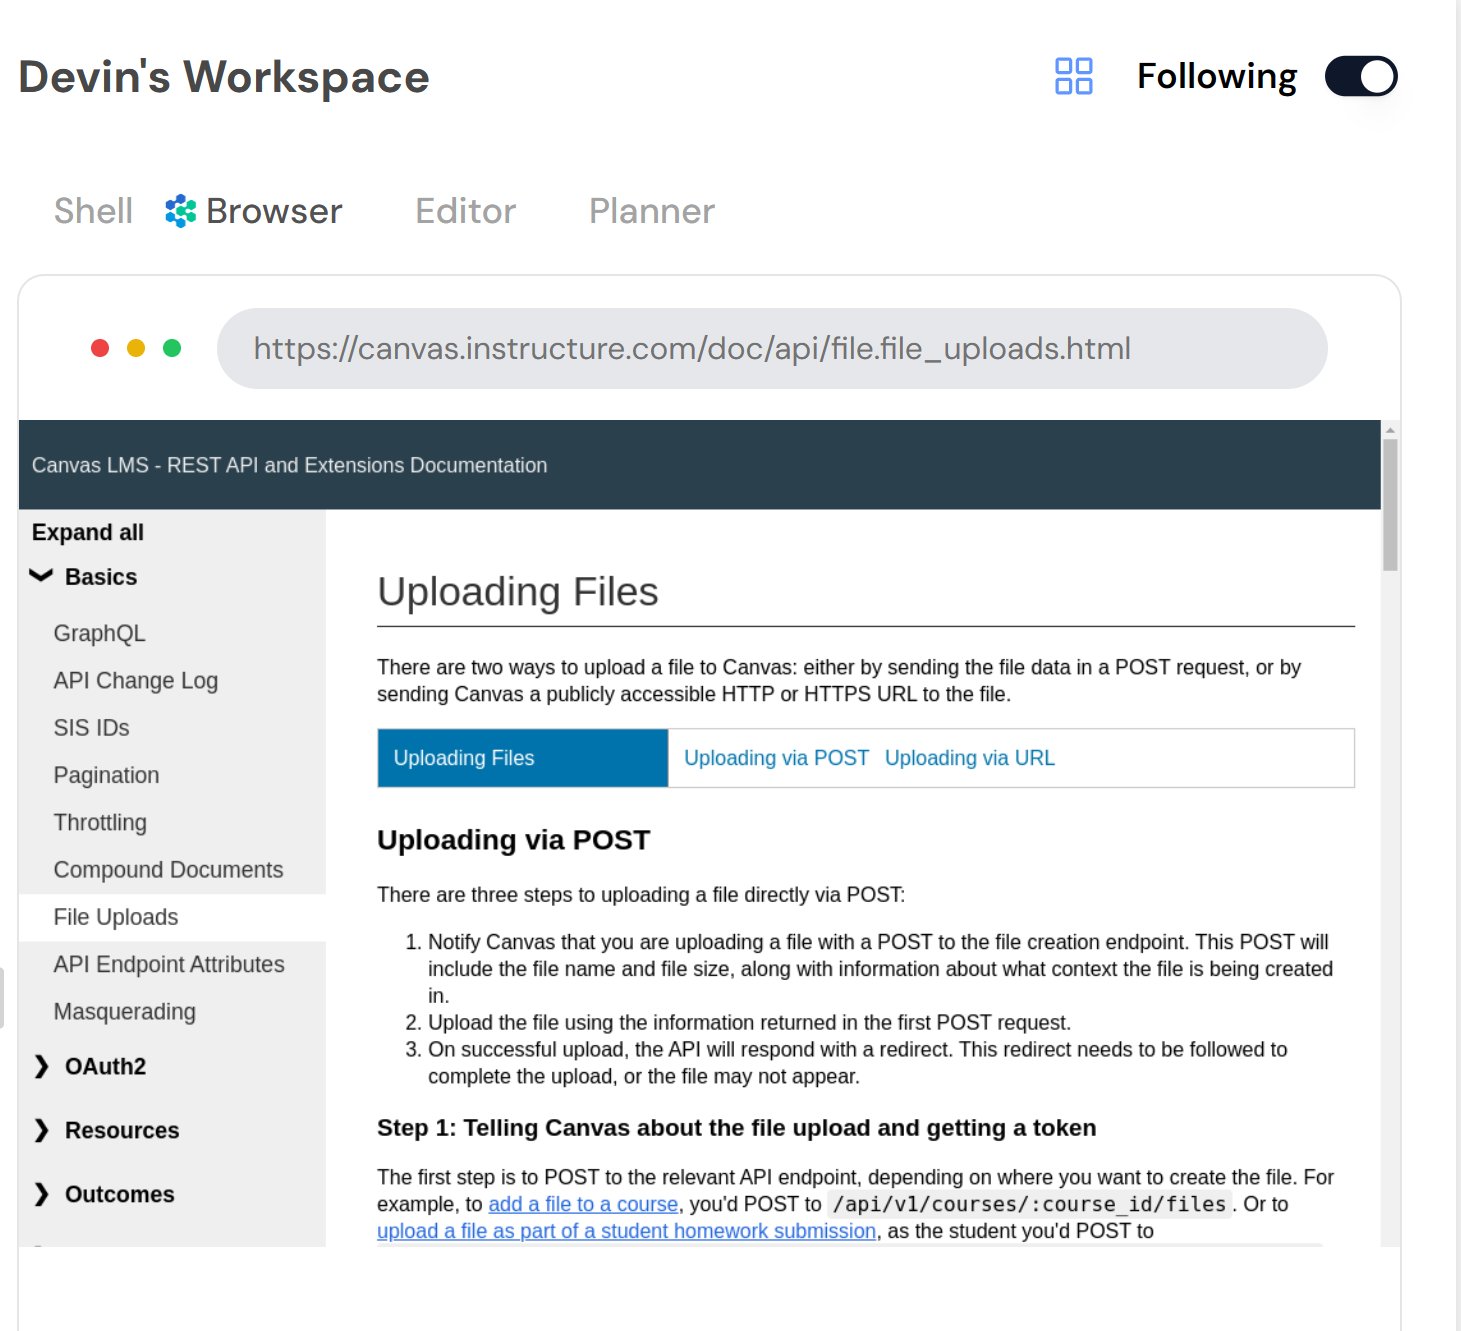Open Pagination sidebar page

pyautogui.click(x=106, y=775)
